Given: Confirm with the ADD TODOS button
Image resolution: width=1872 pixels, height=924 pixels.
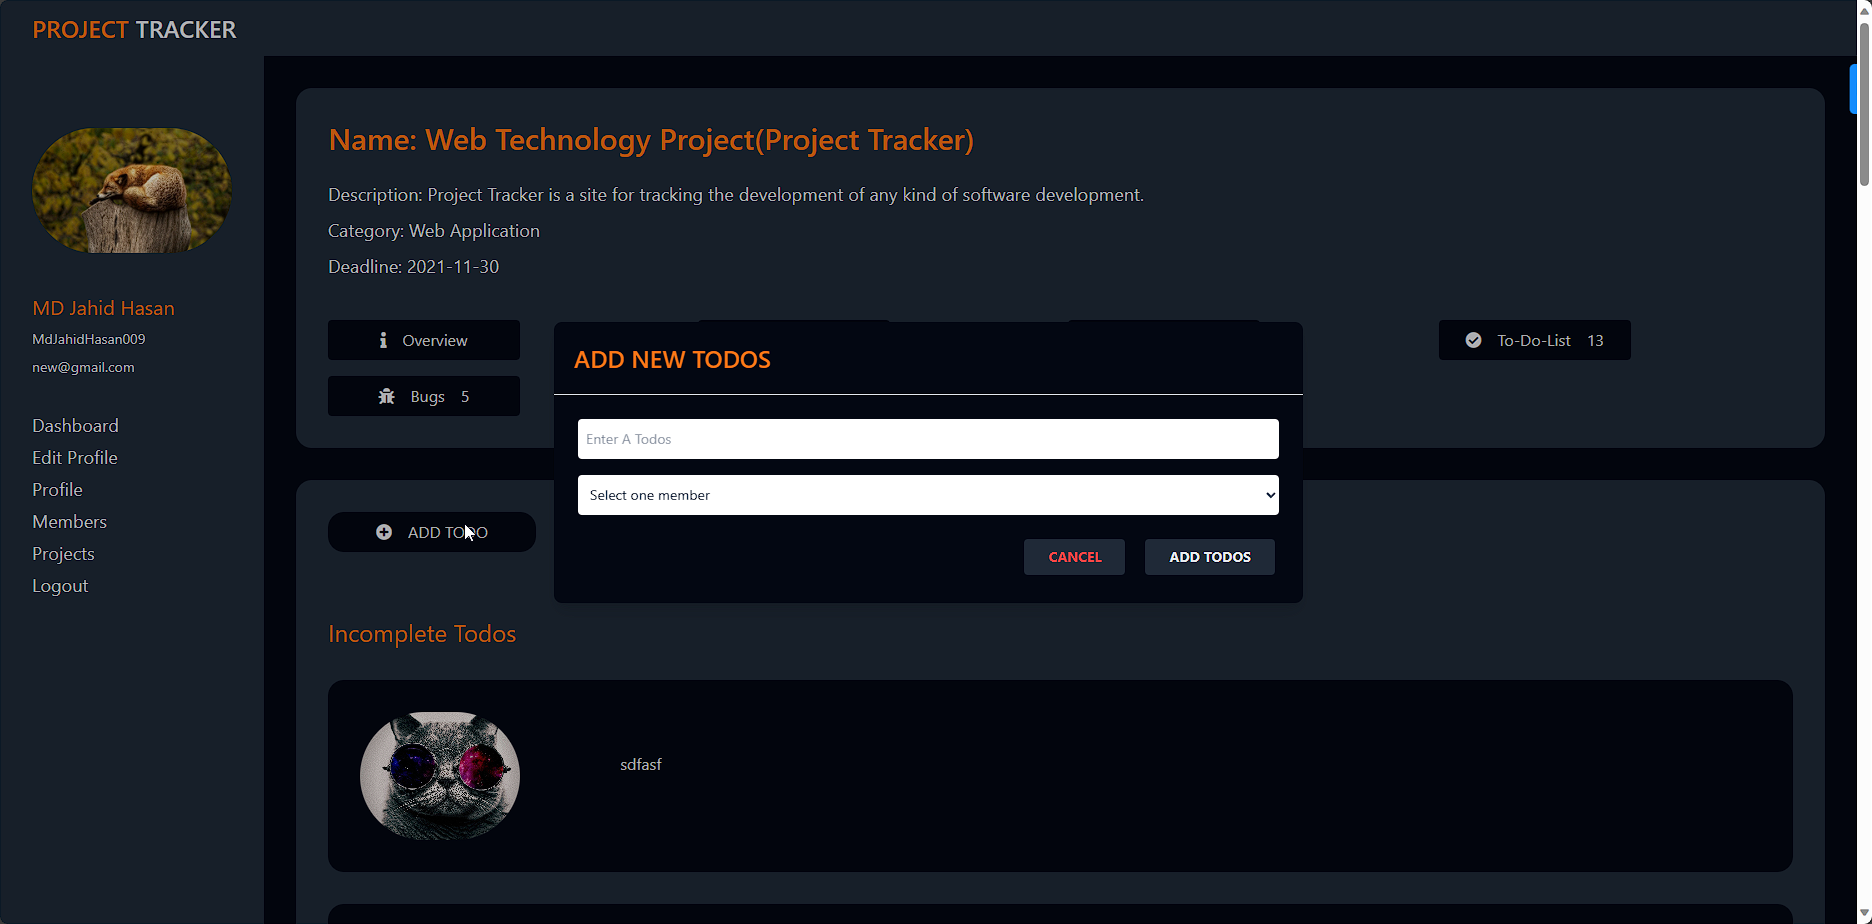Looking at the screenshot, I should (x=1210, y=557).
